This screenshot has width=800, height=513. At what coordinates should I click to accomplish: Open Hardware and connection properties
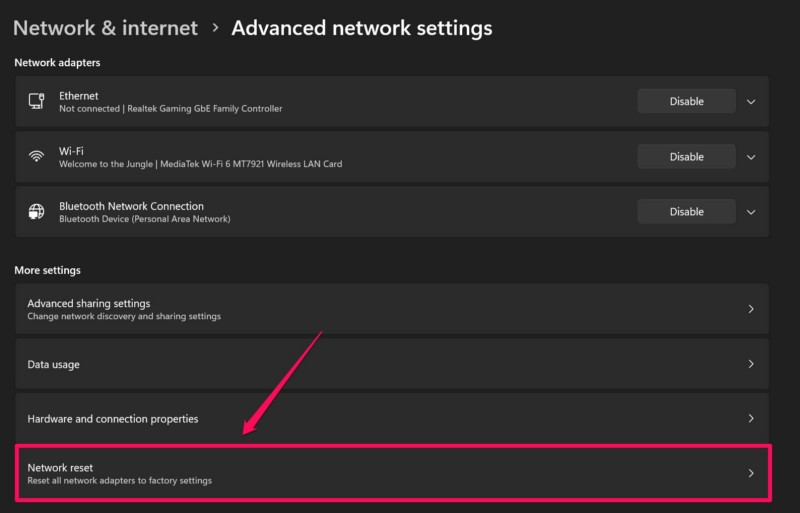pyautogui.click(x=113, y=418)
